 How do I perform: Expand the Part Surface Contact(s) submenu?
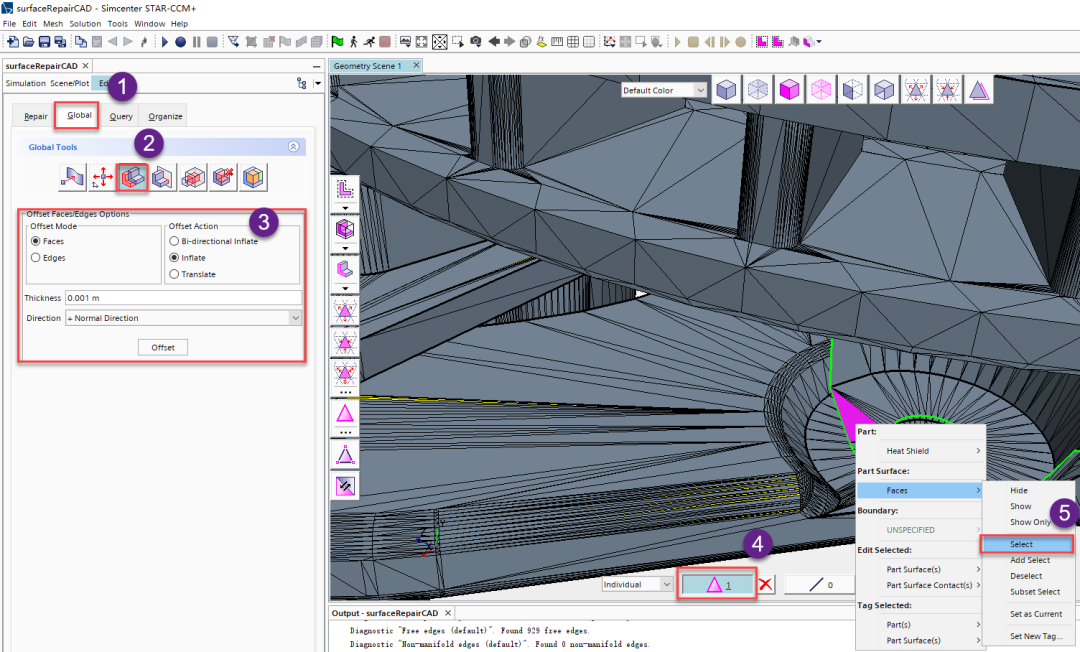coord(921,585)
